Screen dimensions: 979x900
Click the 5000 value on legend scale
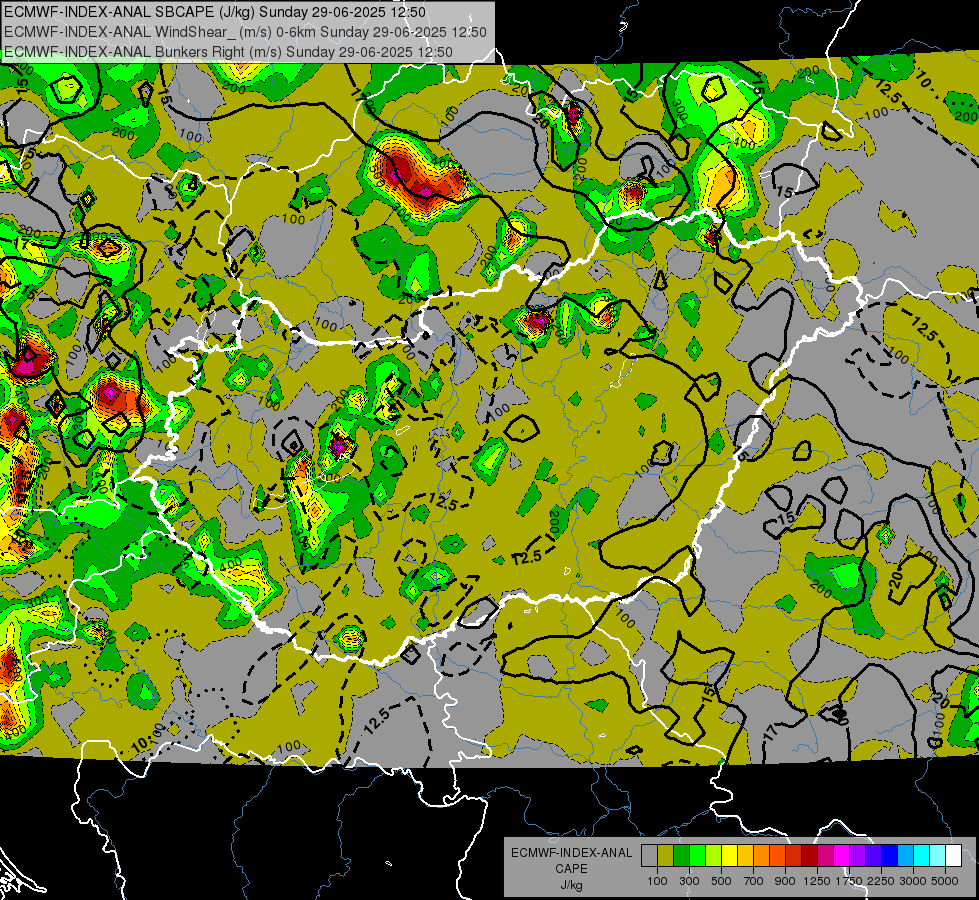tap(945, 881)
